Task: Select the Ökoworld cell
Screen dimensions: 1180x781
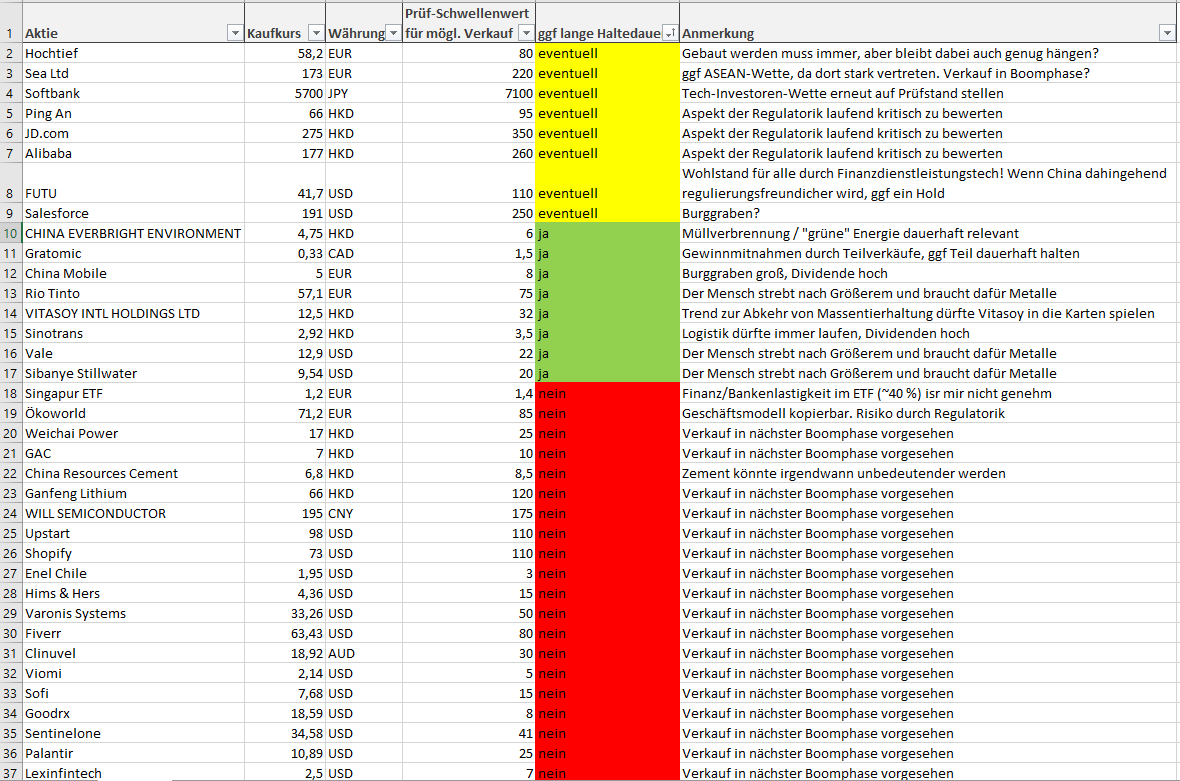Action: click(x=133, y=414)
